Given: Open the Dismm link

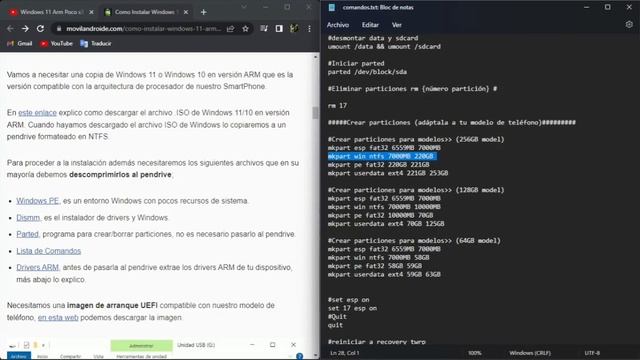Looking at the screenshot, I should click(28, 218).
